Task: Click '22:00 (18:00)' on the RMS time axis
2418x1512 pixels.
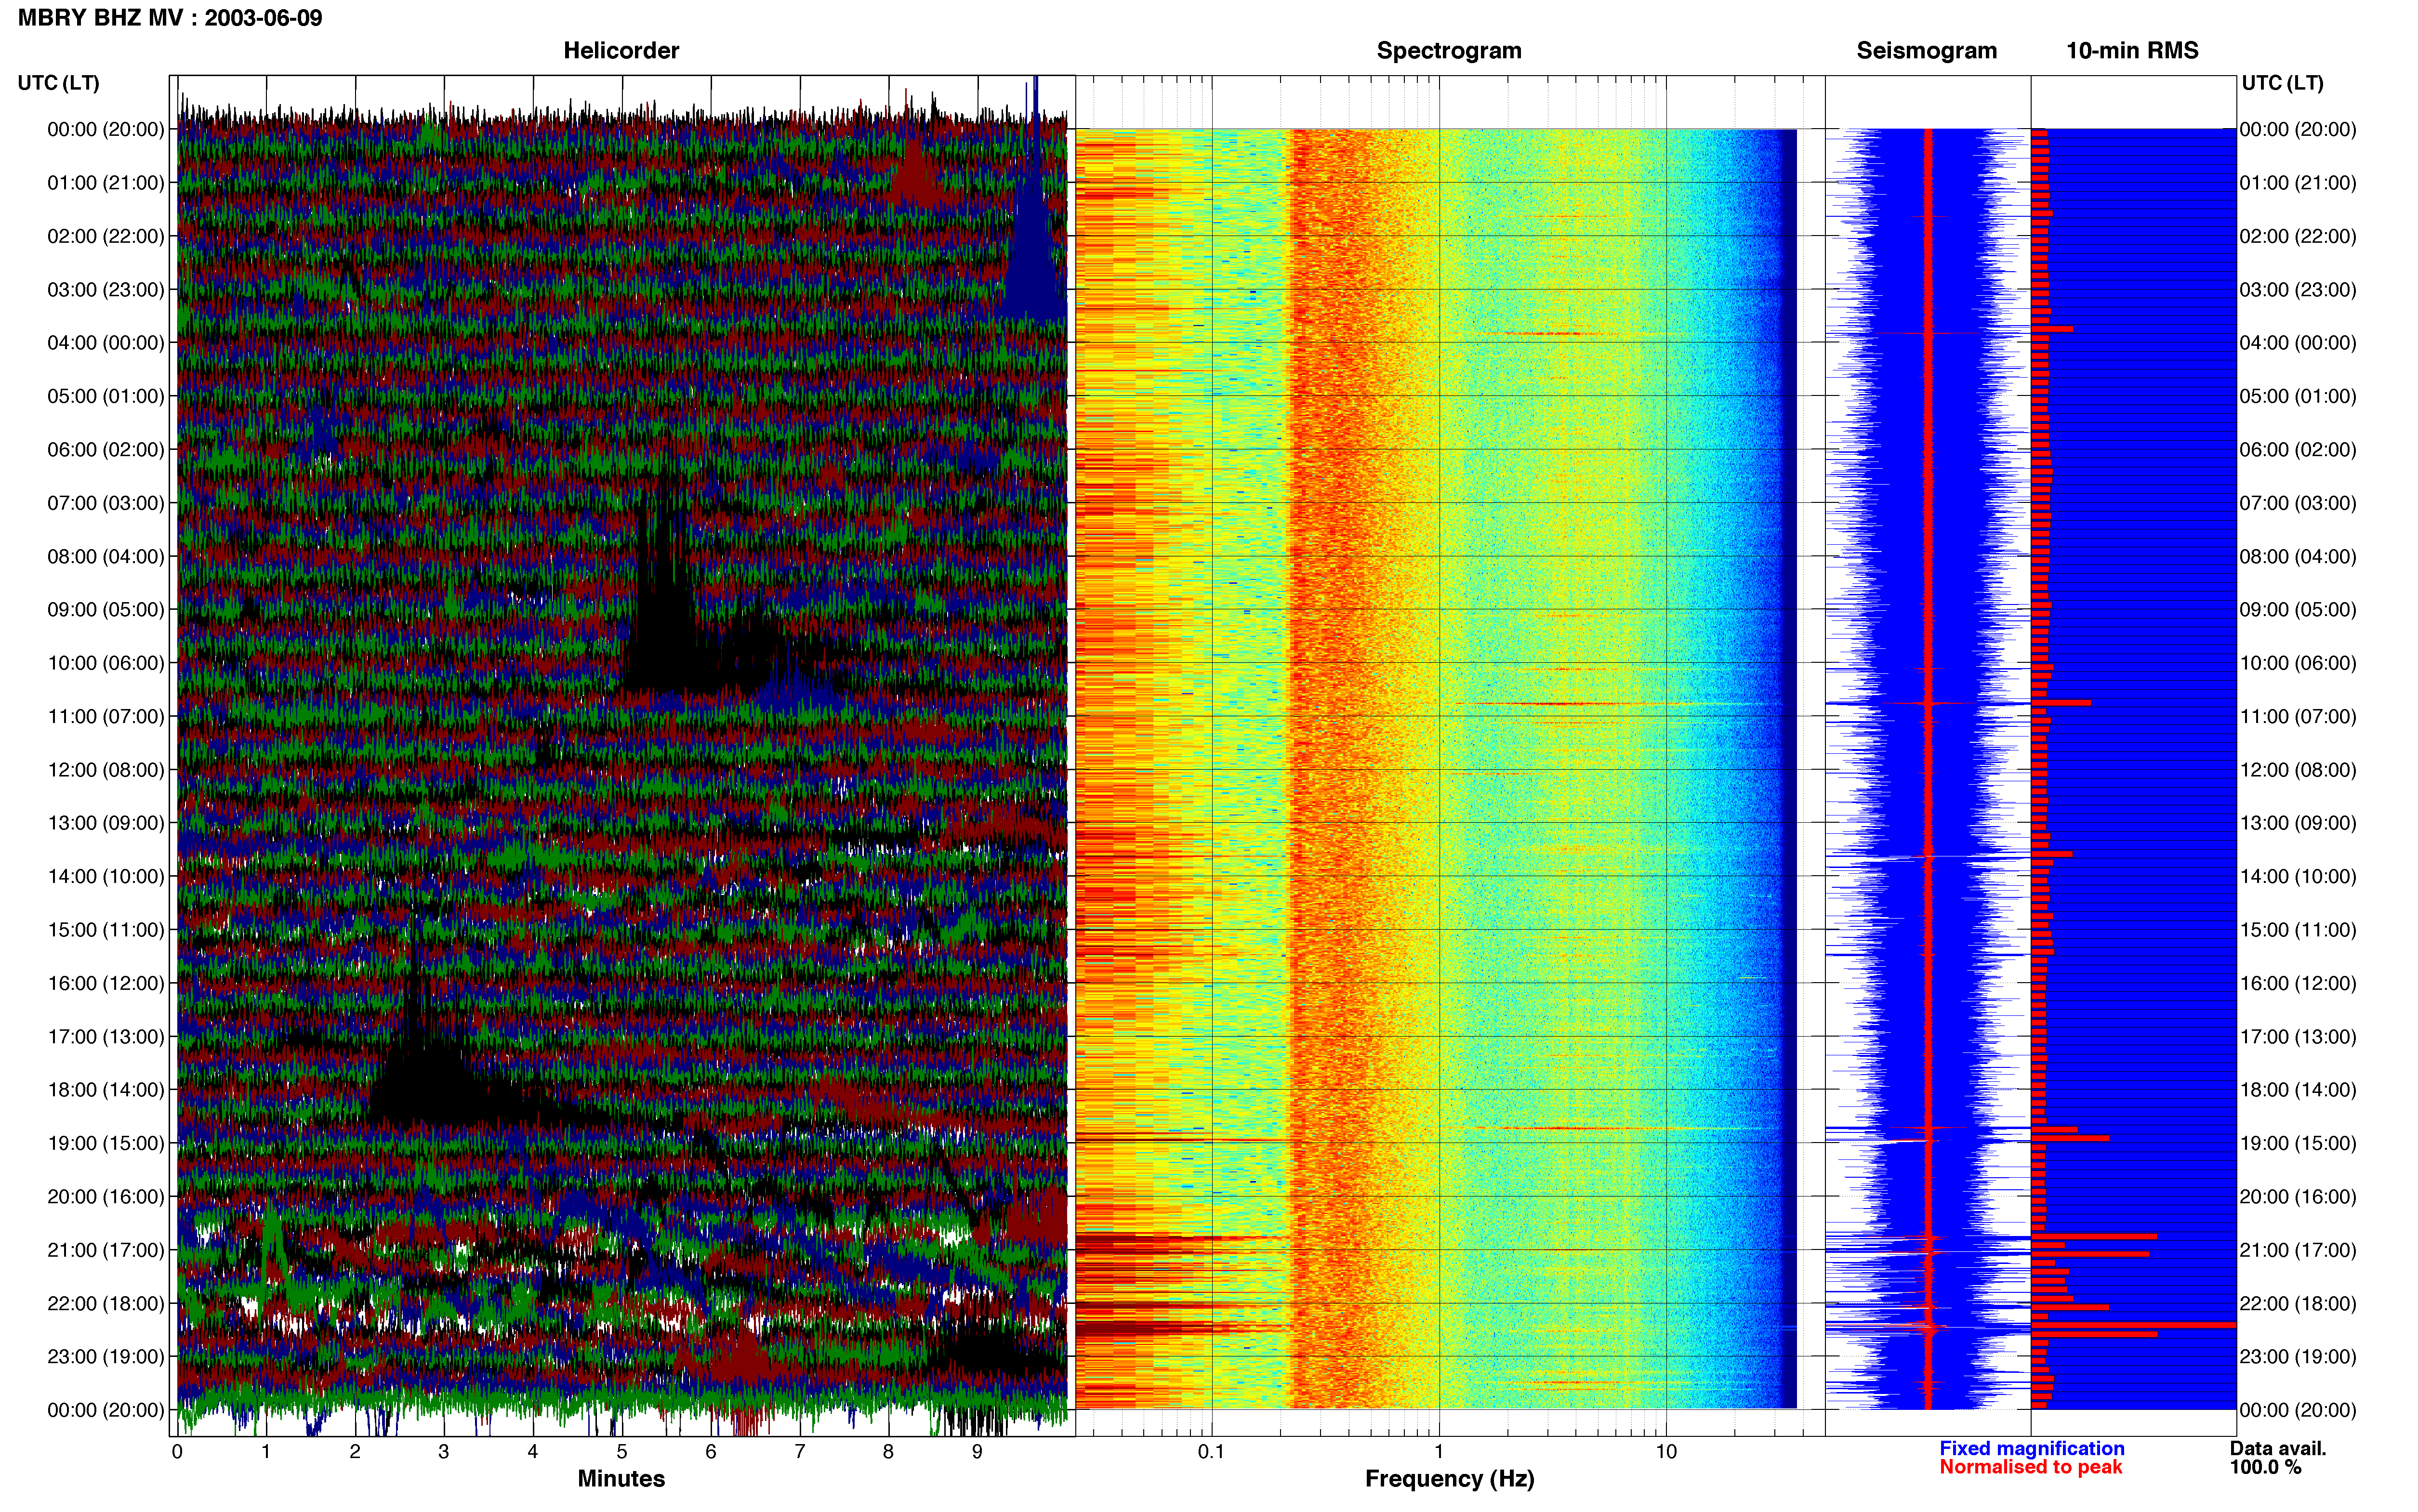Action: tap(2298, 1304)
